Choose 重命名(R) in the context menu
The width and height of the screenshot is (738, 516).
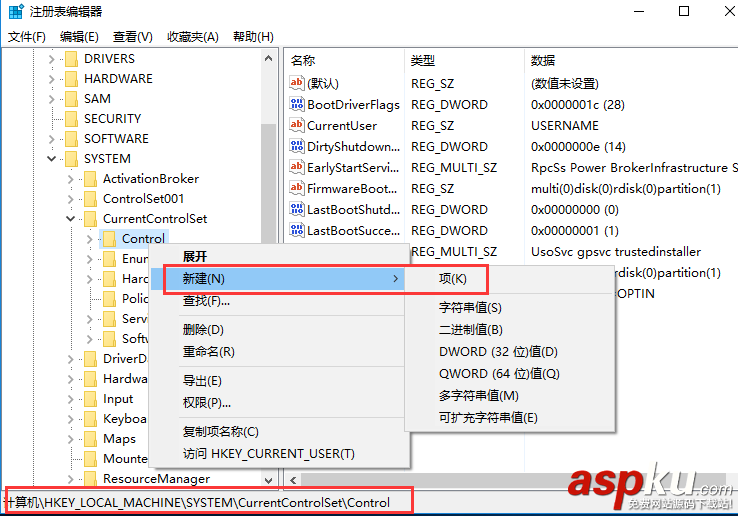(280, 352)
